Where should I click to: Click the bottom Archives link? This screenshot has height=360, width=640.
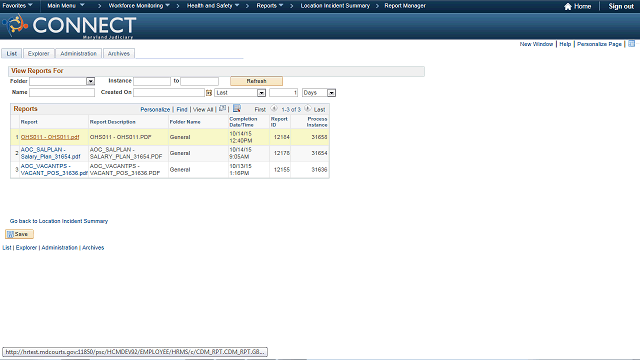93,248
